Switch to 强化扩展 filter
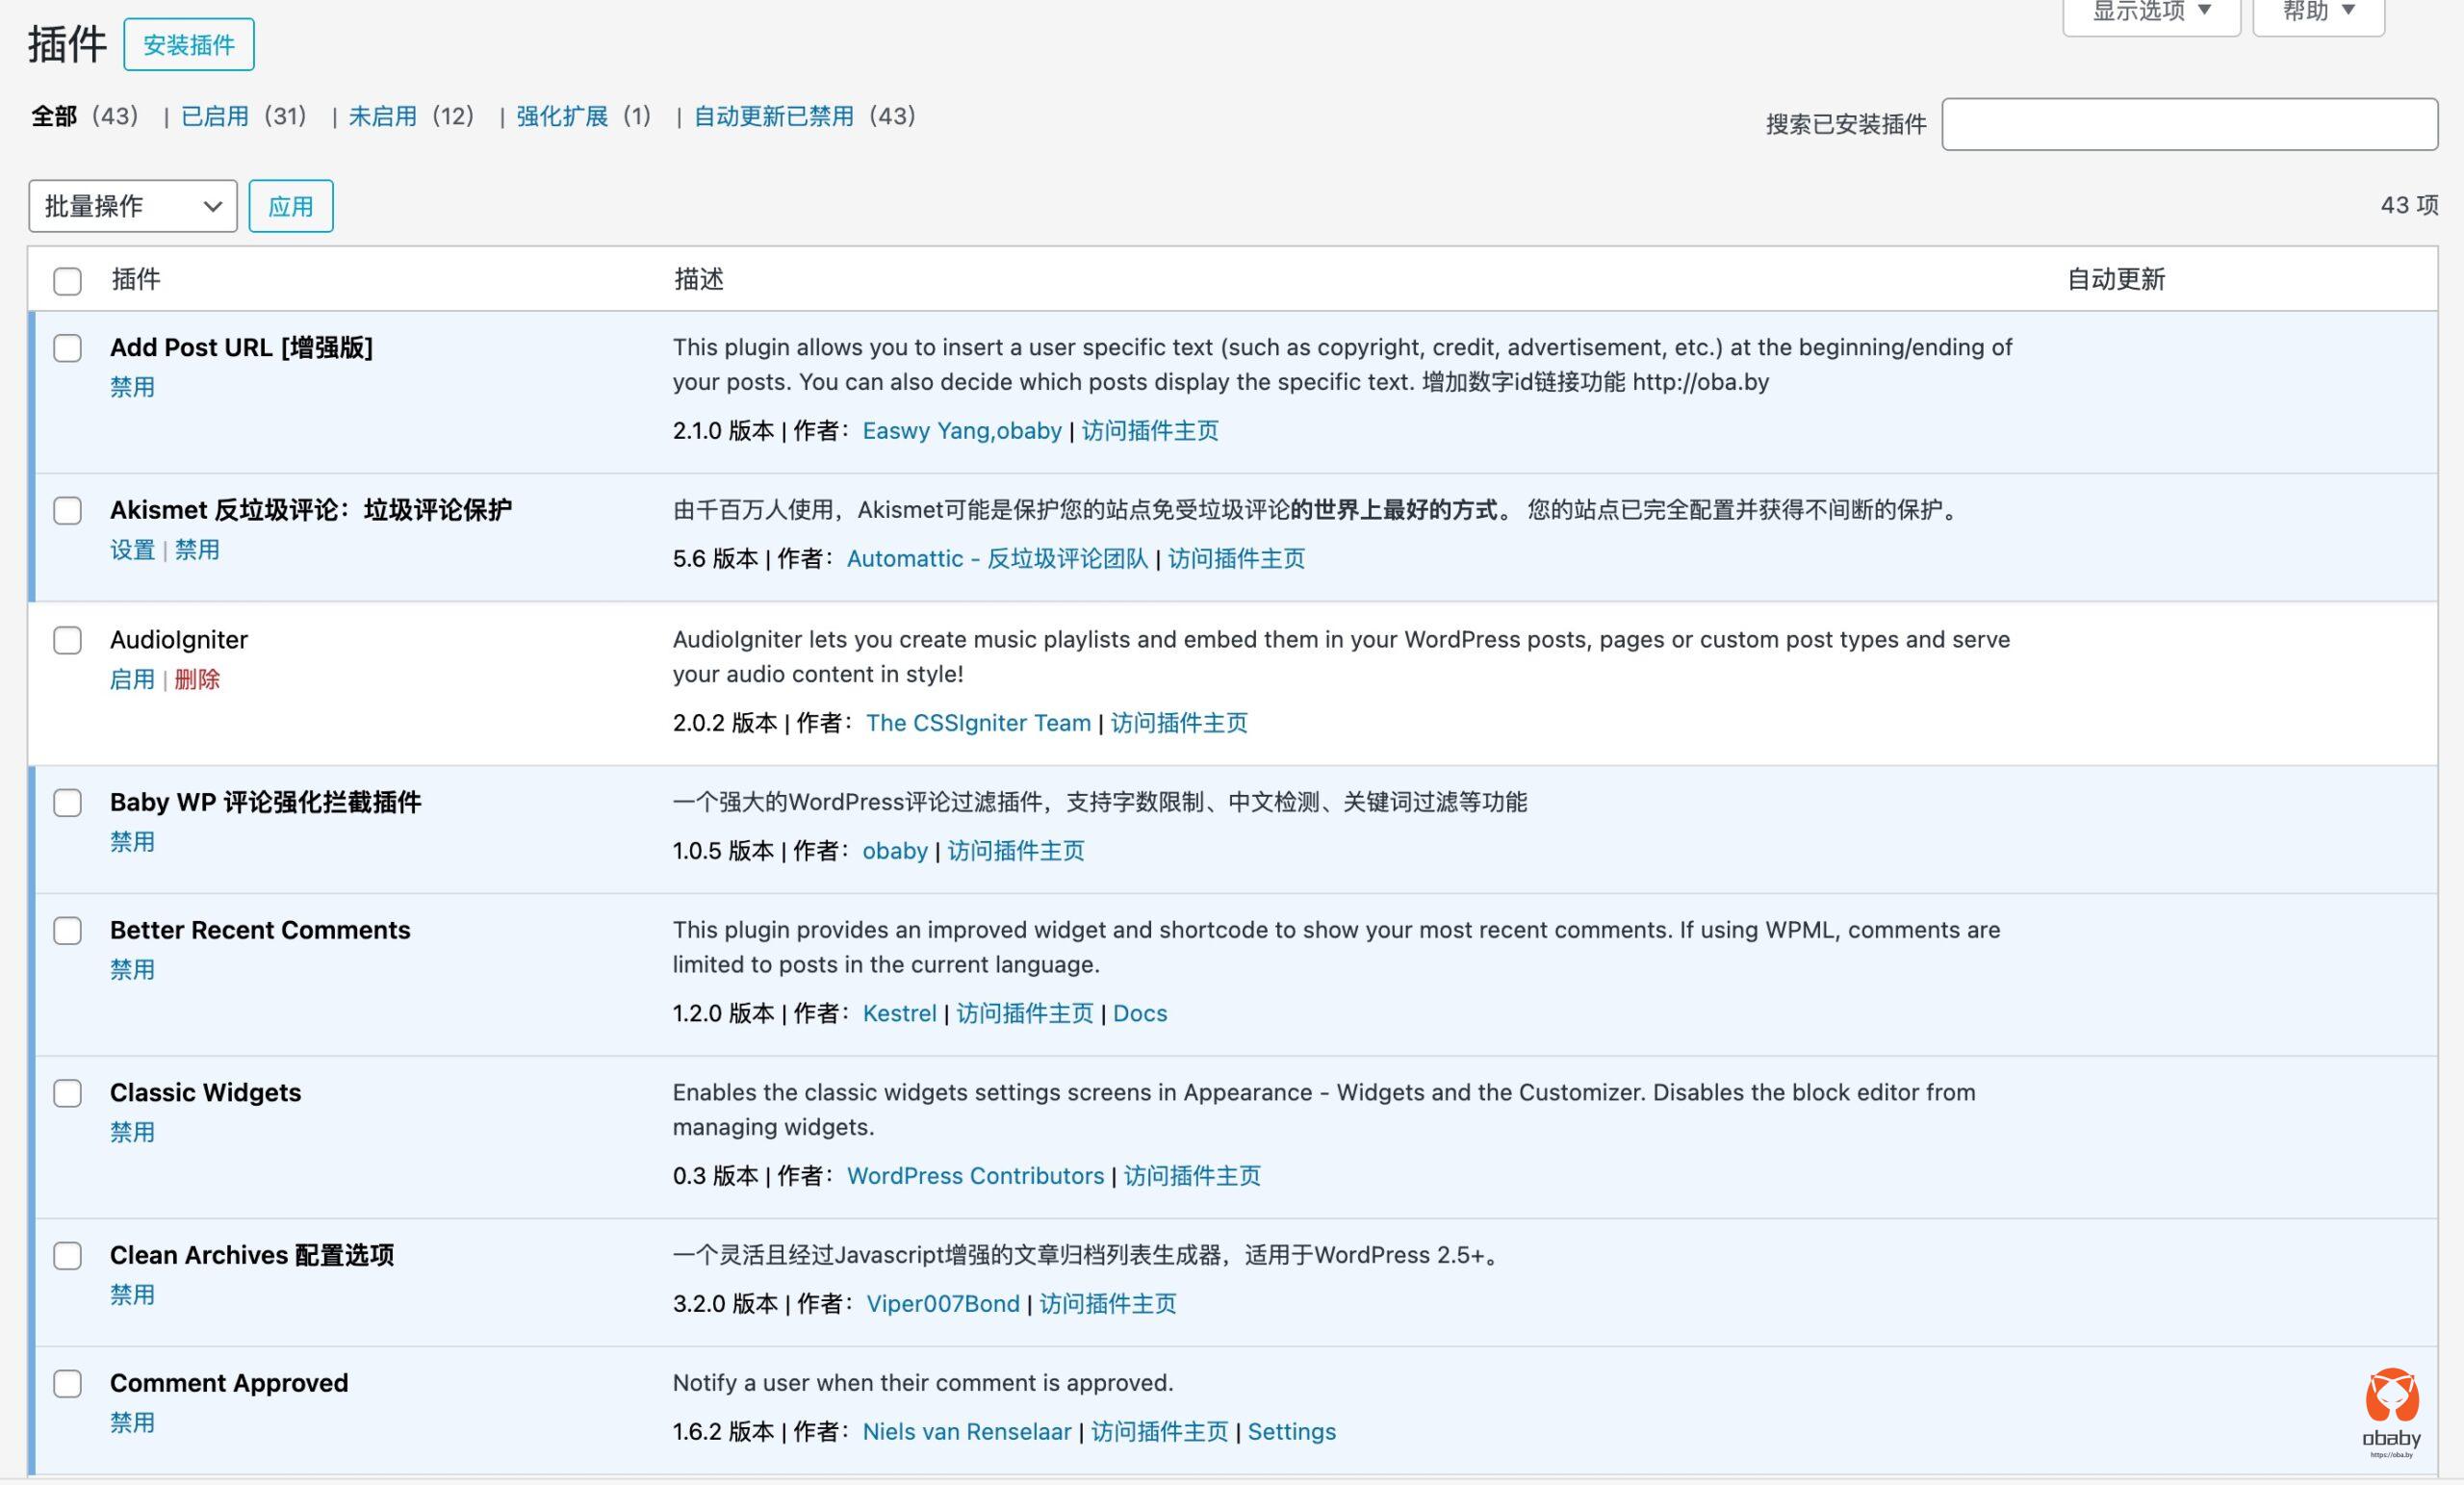The height and width of the screenshot is (1485, 2464). (x=561, y=116)
